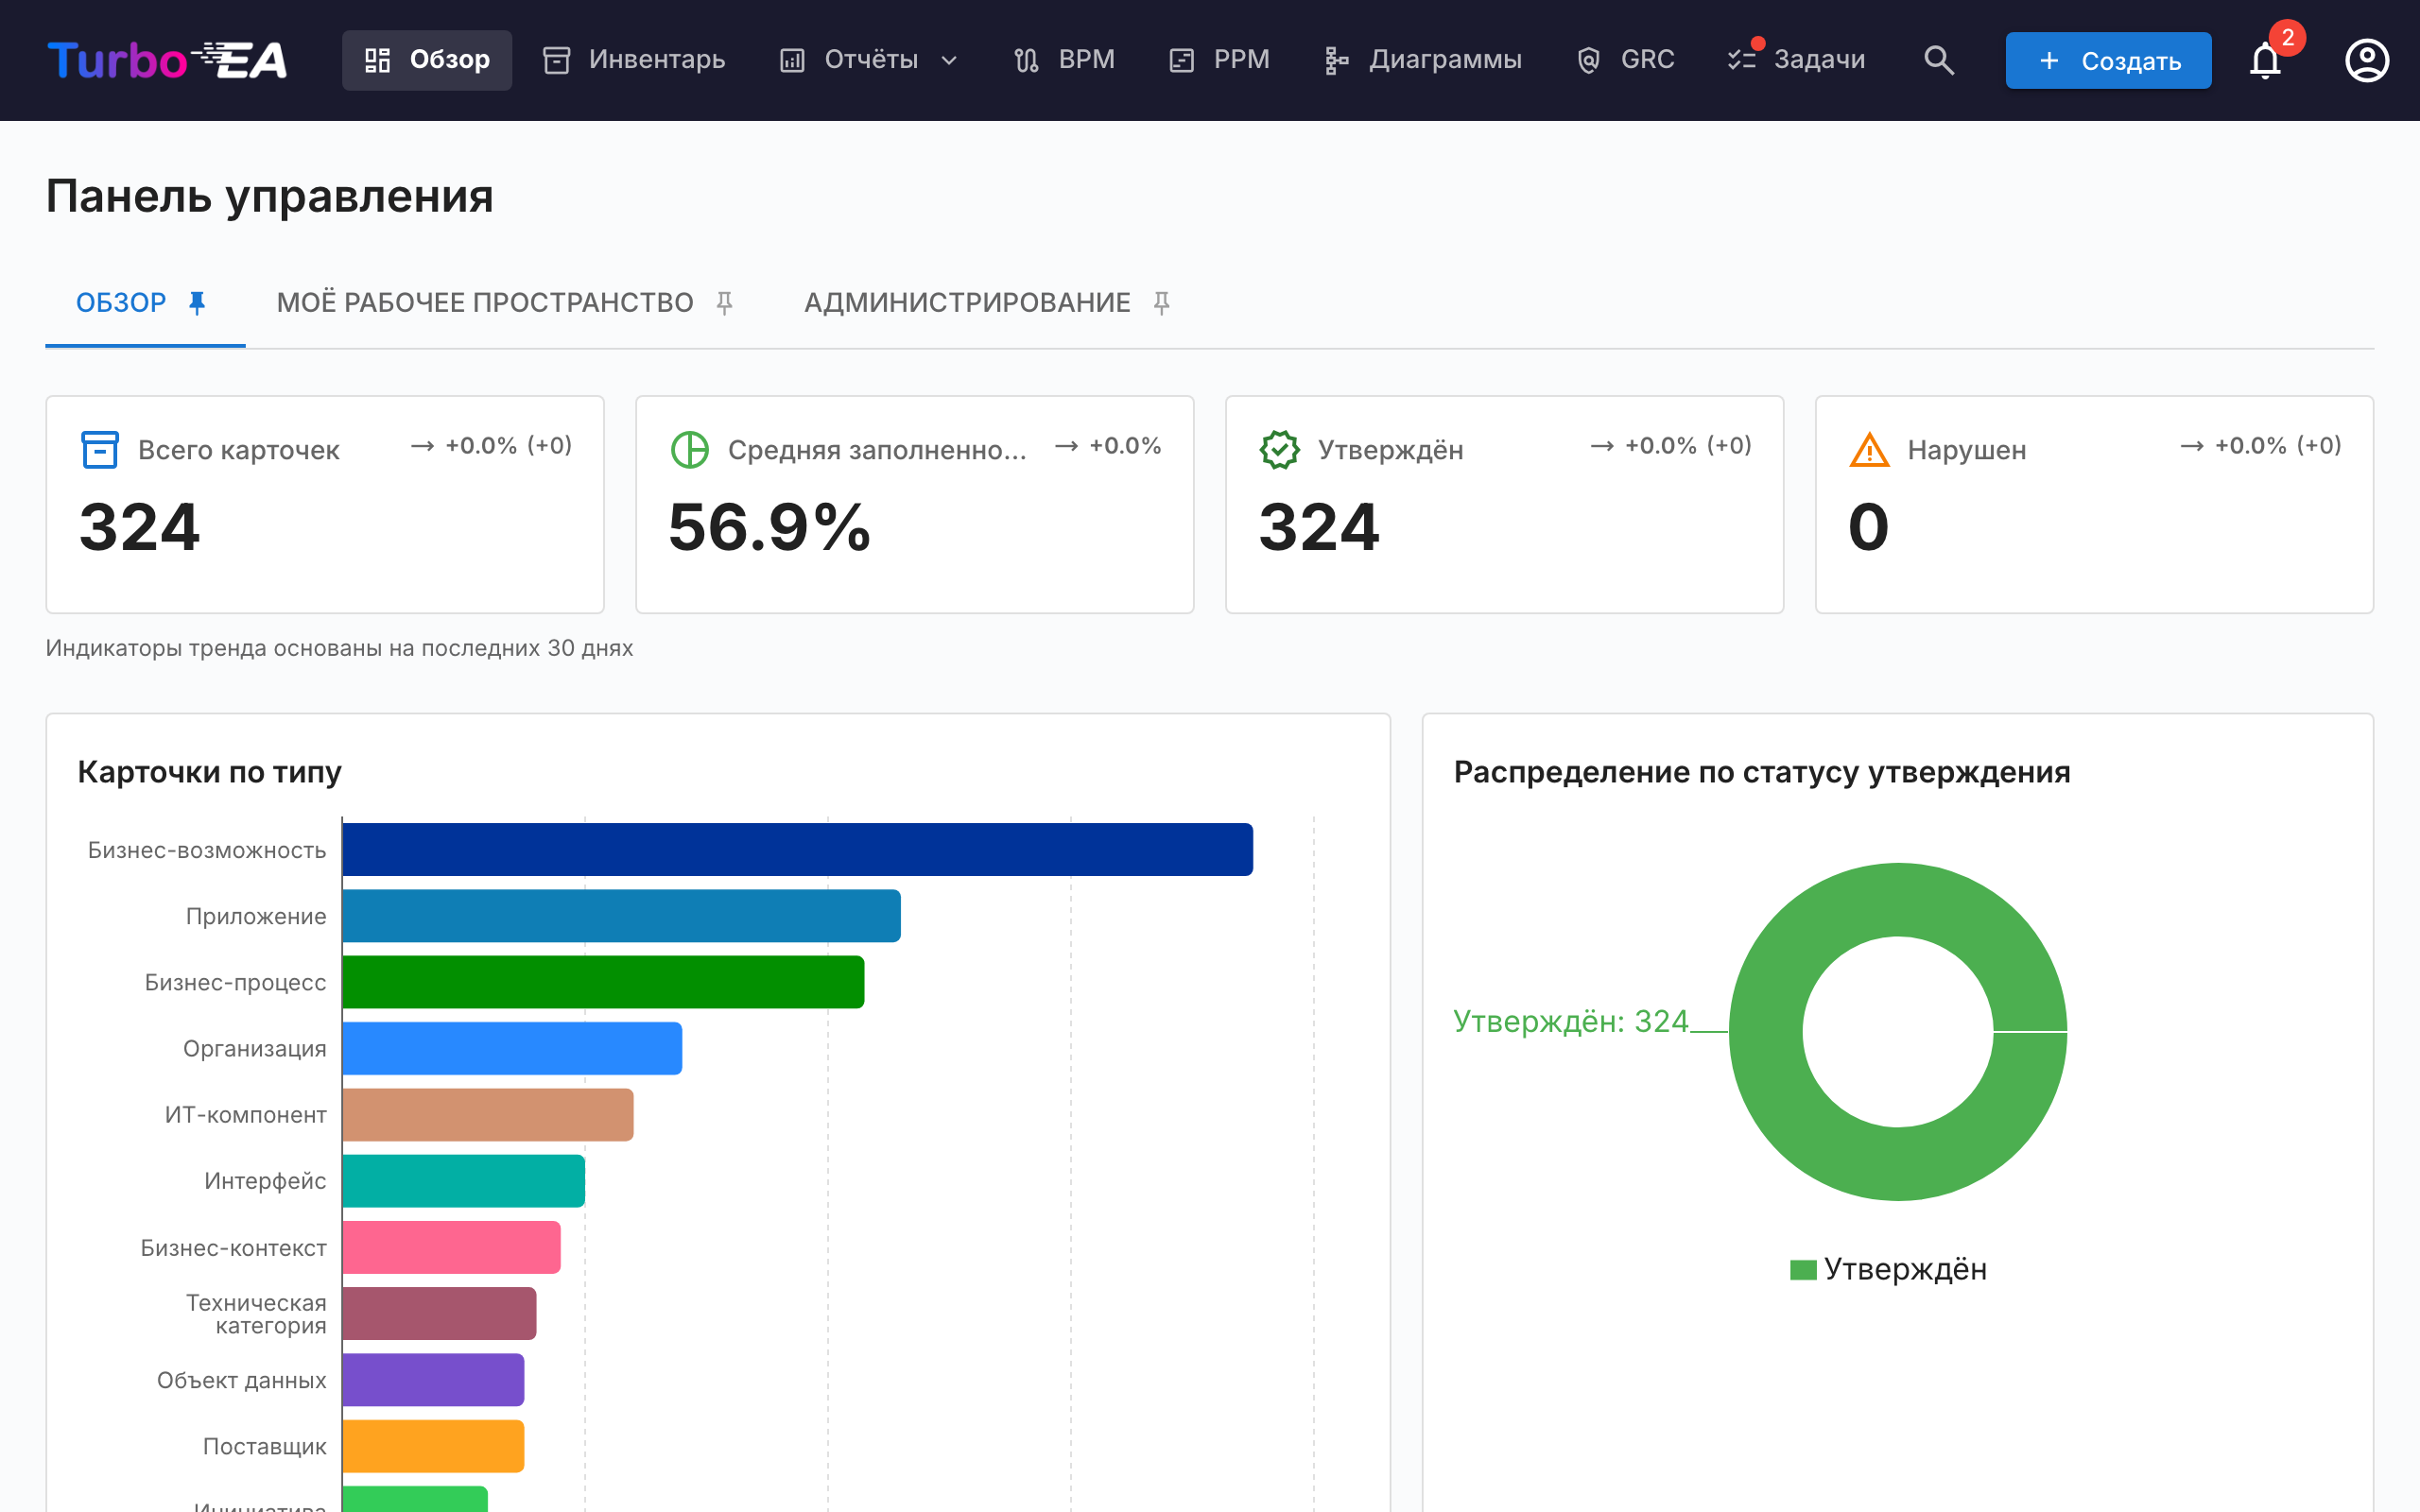2420x1512 pixels.
Task: Open Диаграммы from the navbar
Action: (x=1423, y=60)
